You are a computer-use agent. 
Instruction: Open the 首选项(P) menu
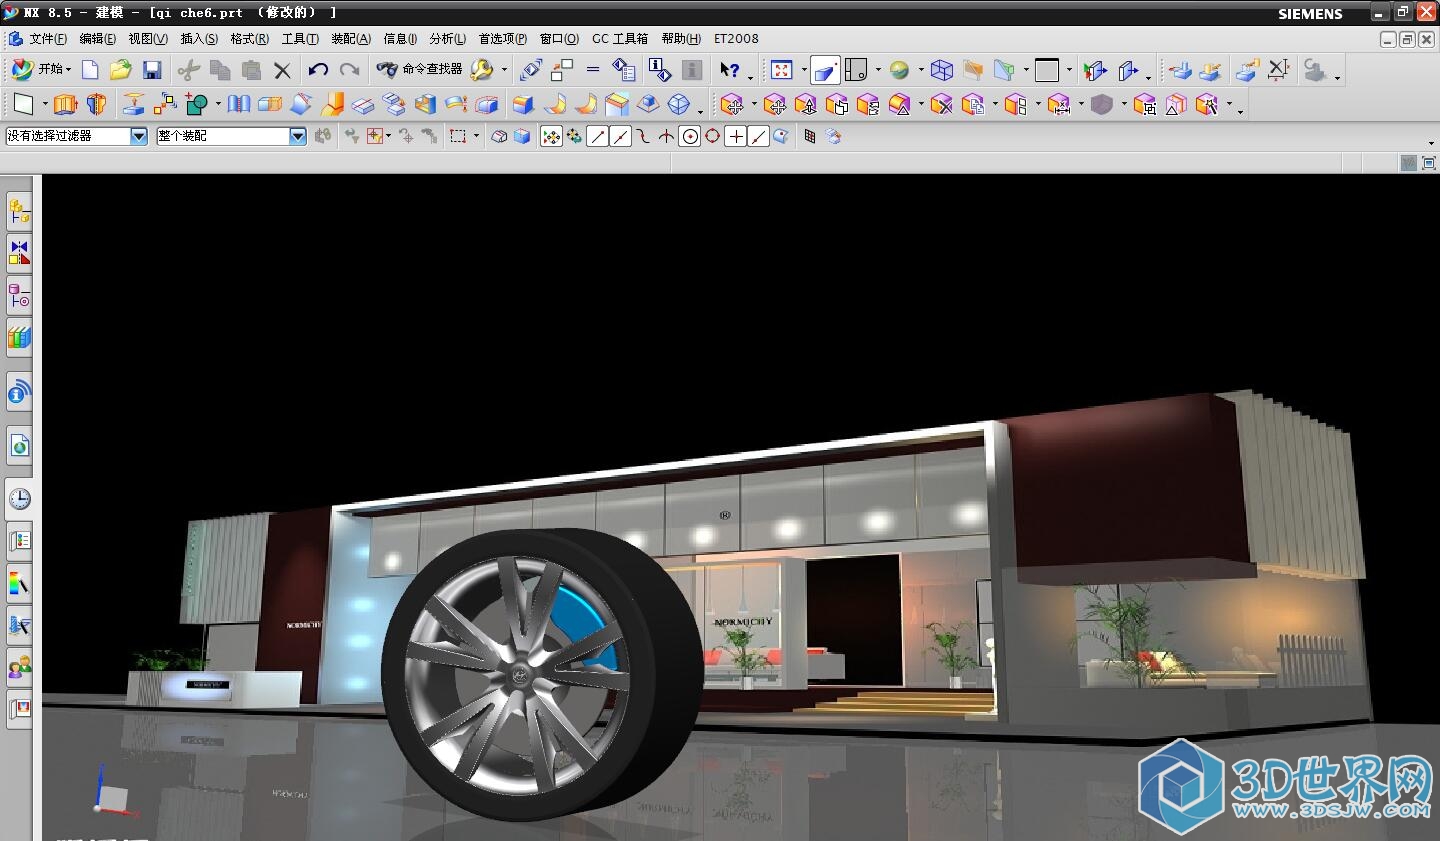click(x=502, y=39)
